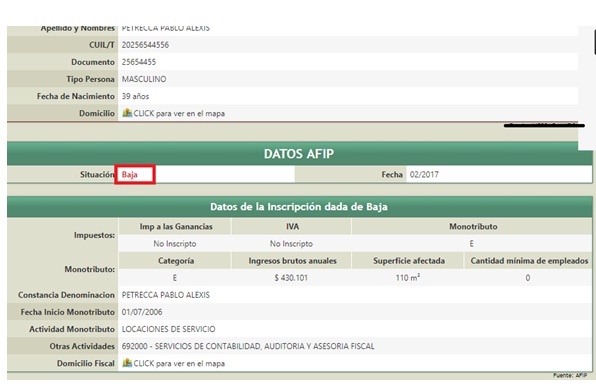596x389 pixels.
Task: Open the 'CLICK para ver en el mapa' link under Domicilio Fiscal
Action: pyautogui.click(x=179, y=363)
